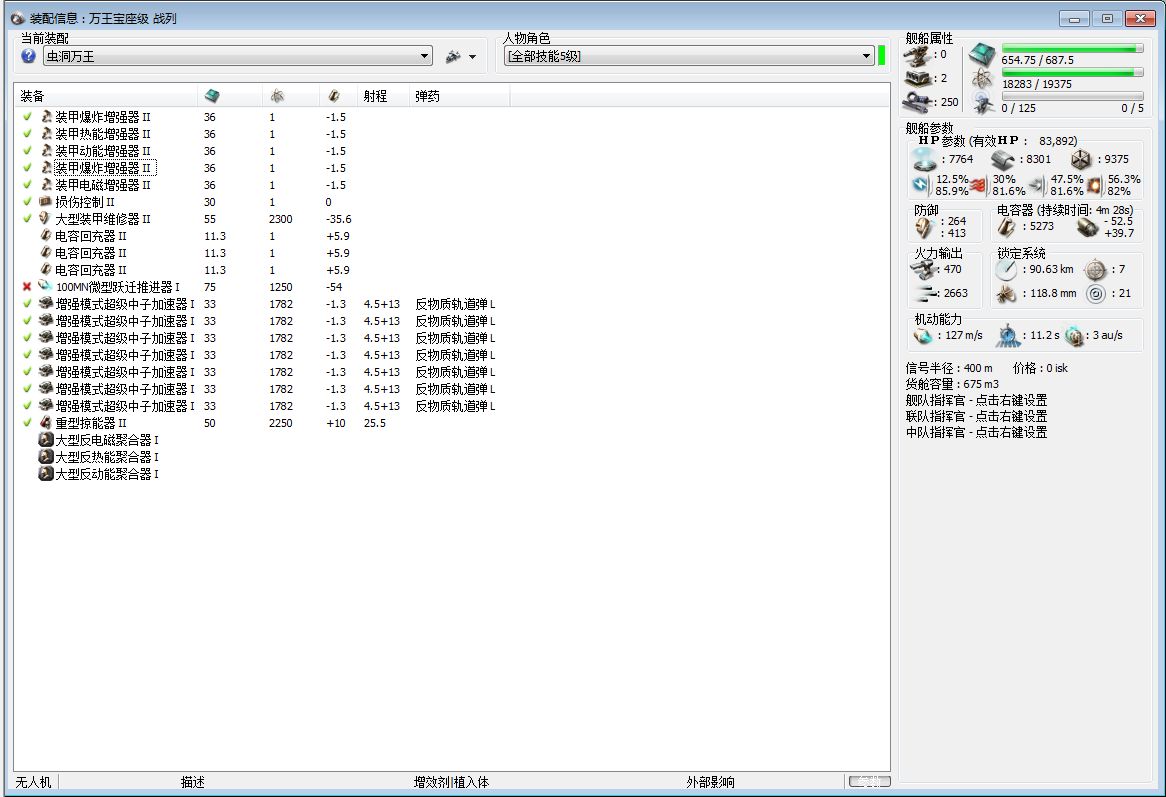Click the calibration icon showing 250
Image resolution: width=1166 pixels, height=797 pixels.
tap(918, 102)
